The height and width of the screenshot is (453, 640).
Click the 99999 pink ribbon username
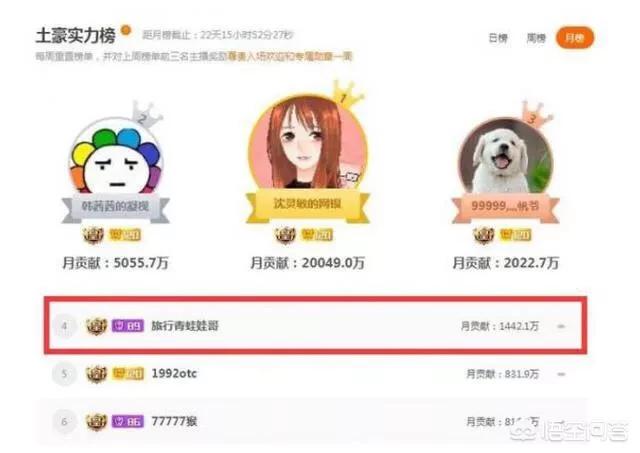(505, 206)
